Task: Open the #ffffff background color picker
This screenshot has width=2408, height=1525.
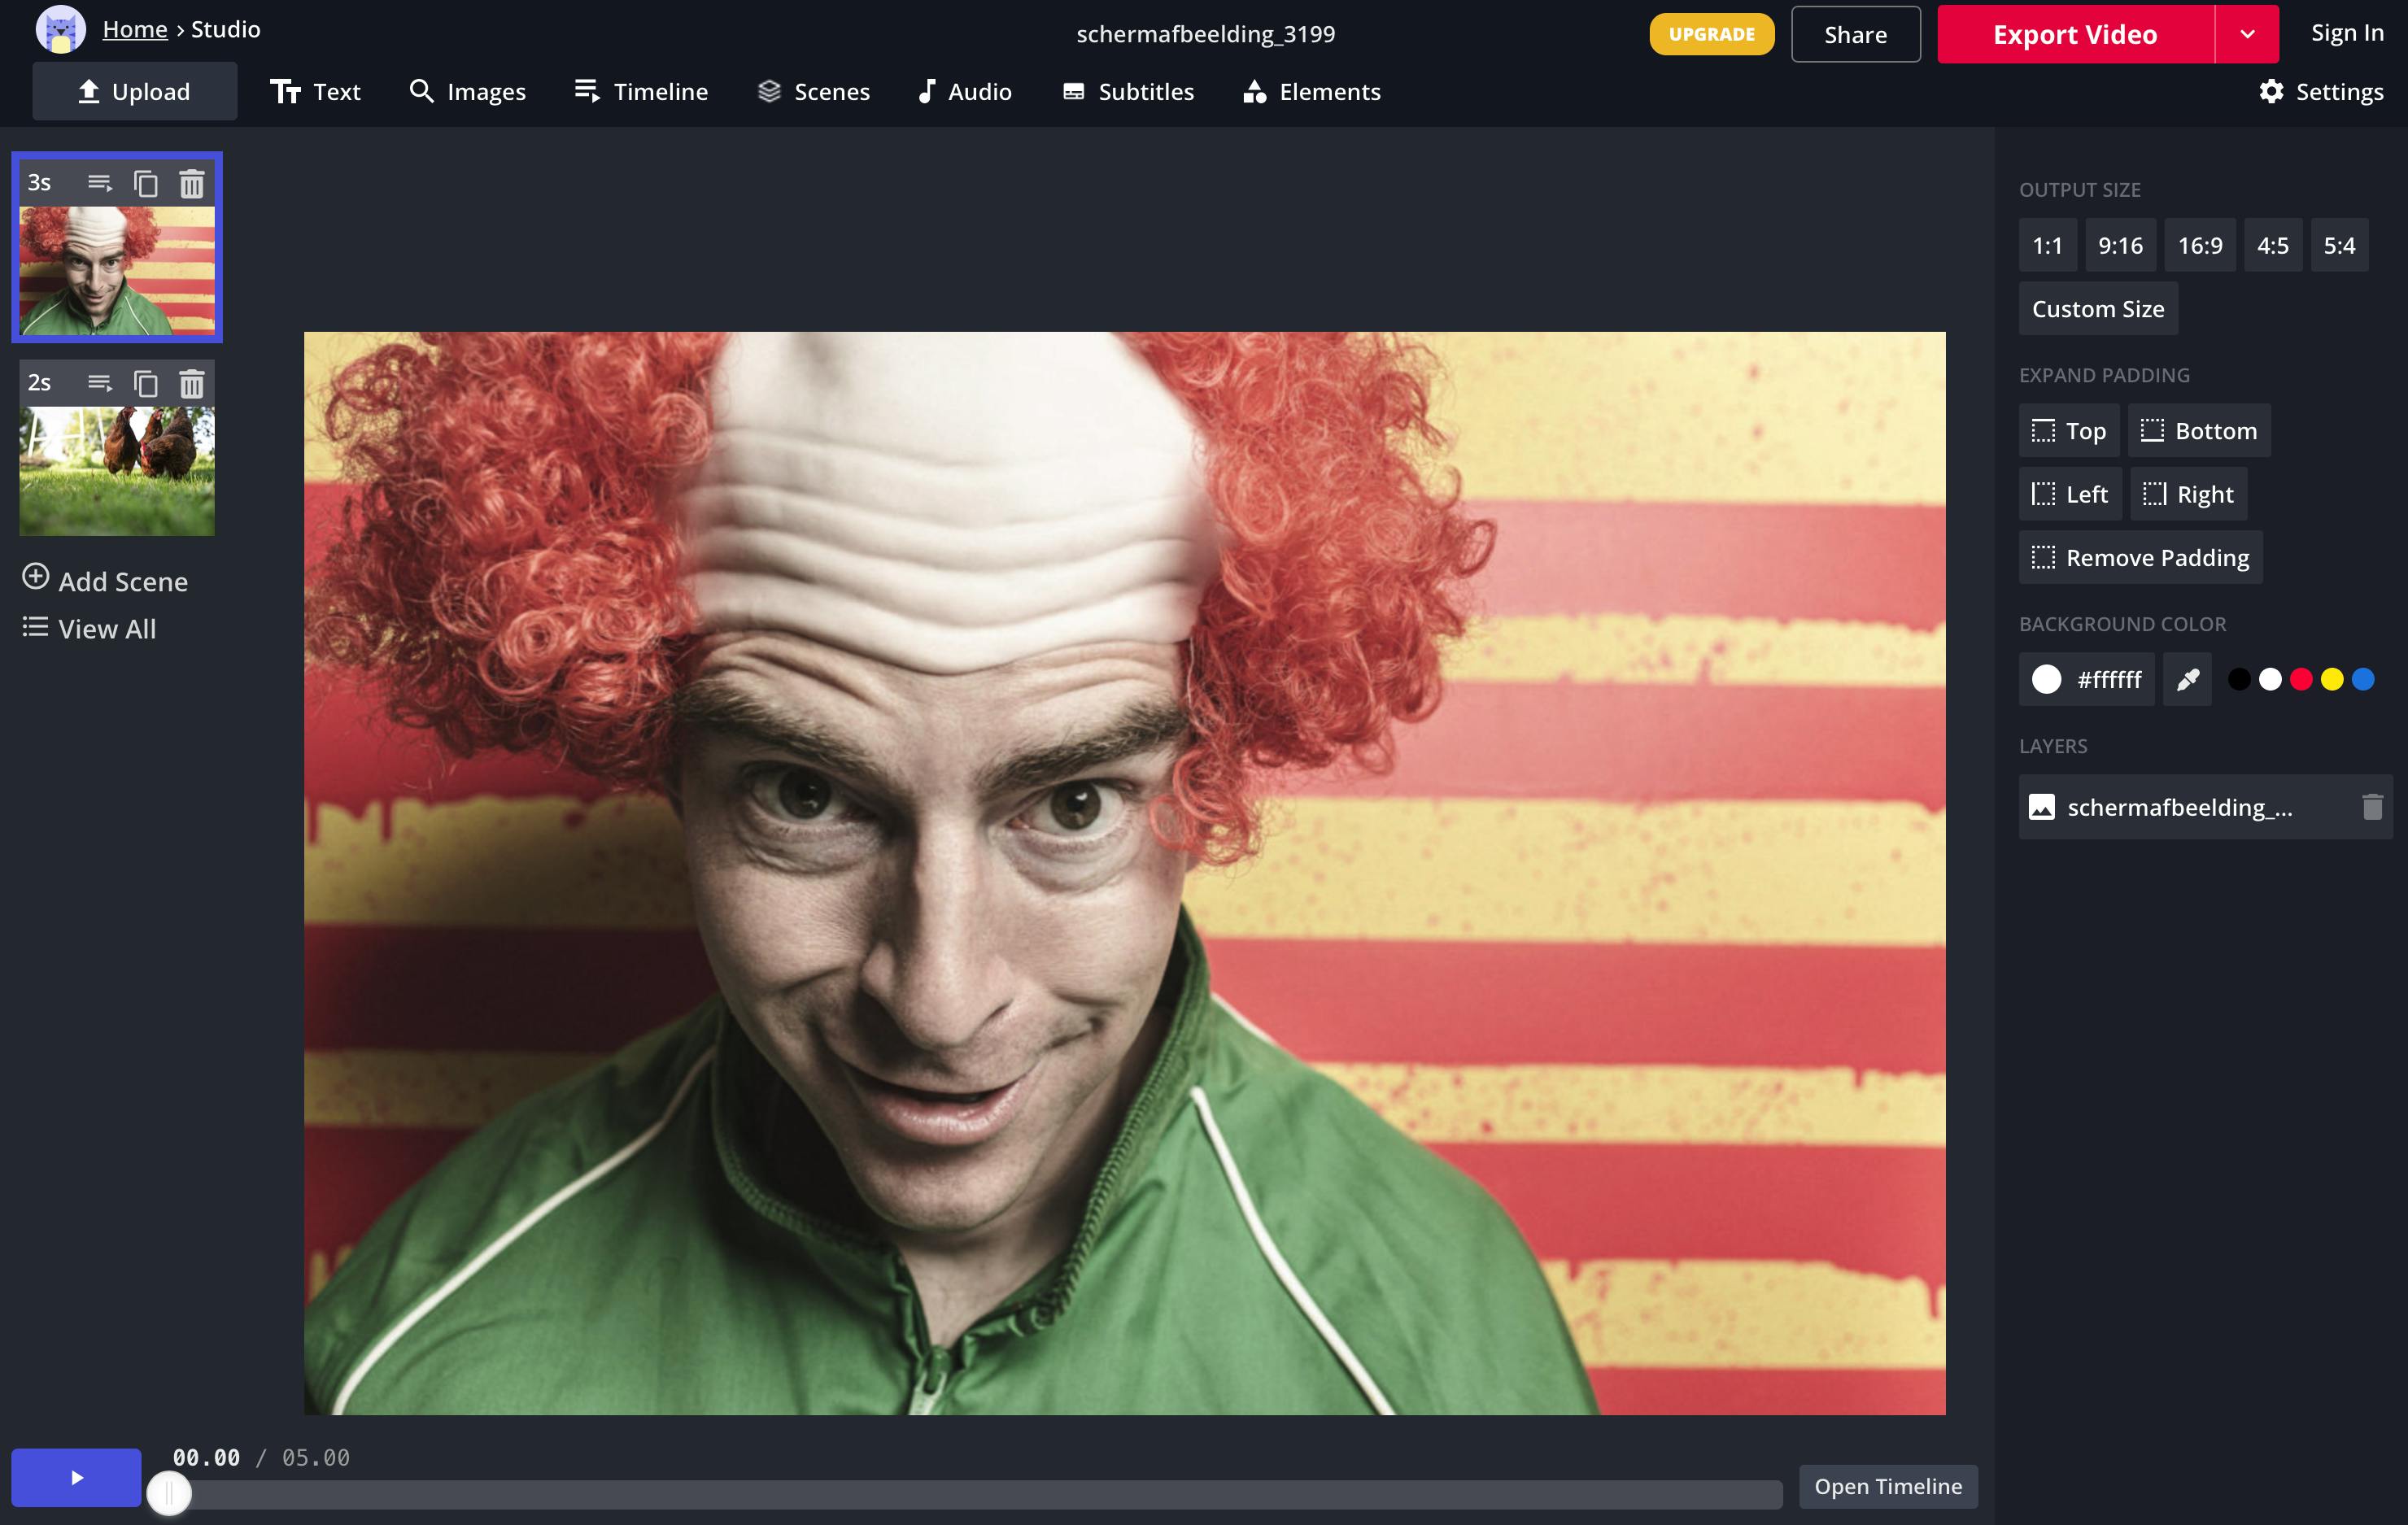Action: [x=2086, y=680]
